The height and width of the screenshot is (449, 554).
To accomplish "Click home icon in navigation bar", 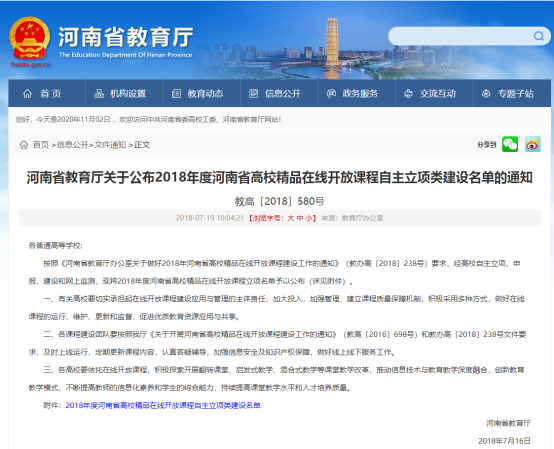I will click(x=27, y=94).
